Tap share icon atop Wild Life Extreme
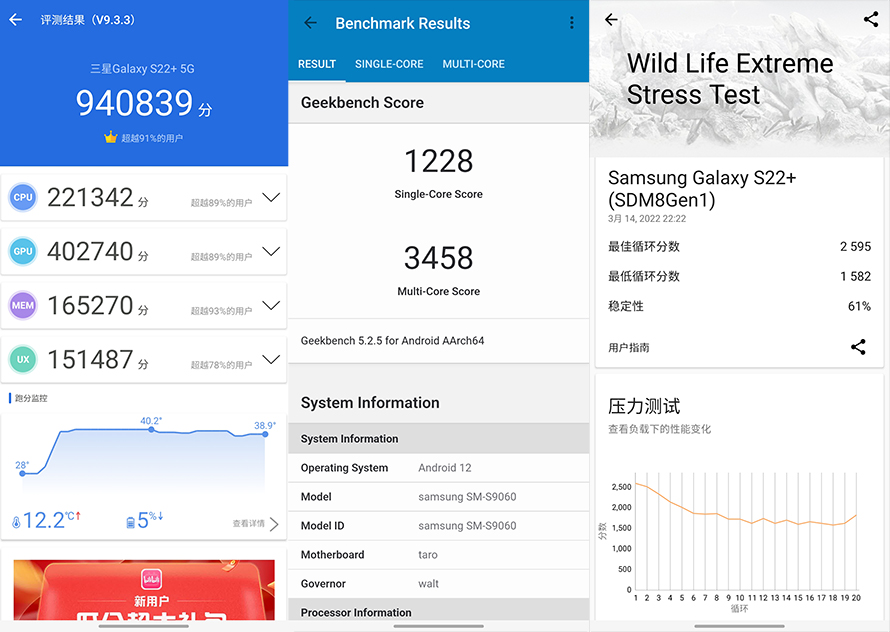 (870, 19)
